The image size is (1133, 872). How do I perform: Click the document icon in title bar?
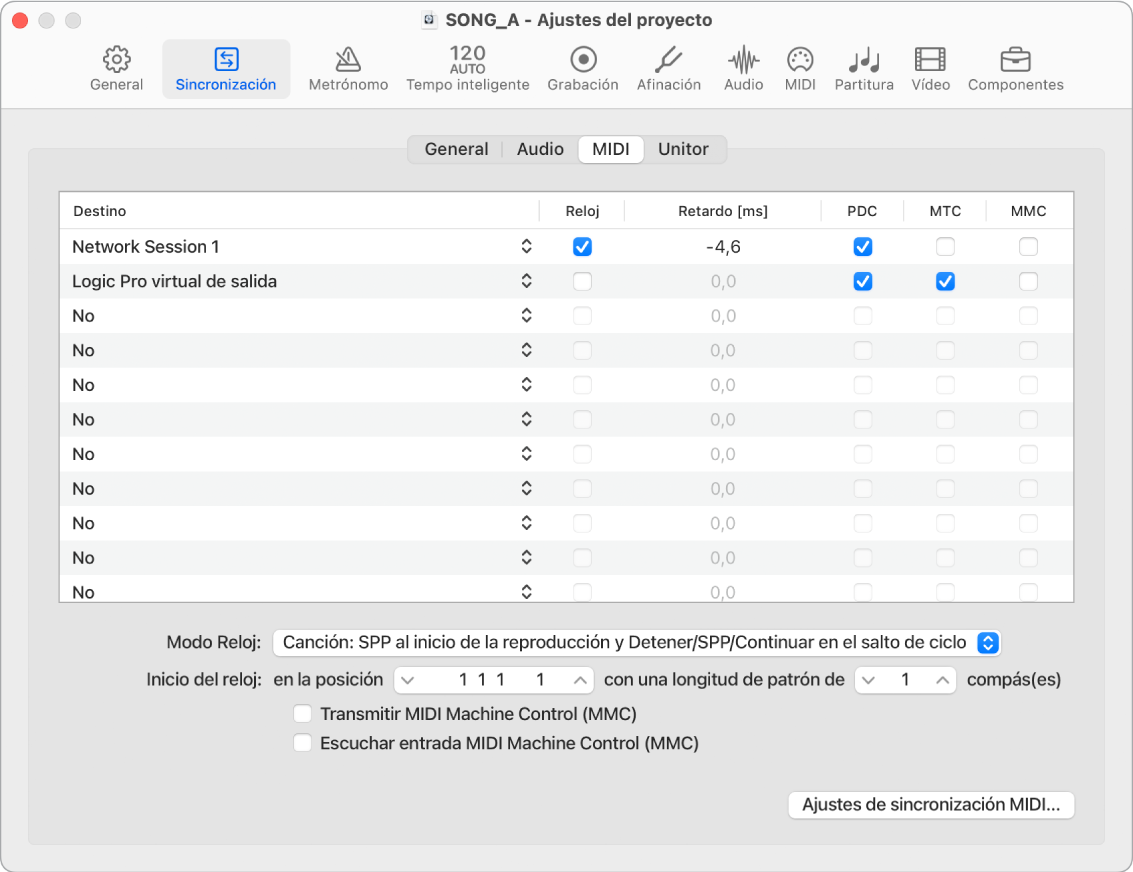pos(429,20)
